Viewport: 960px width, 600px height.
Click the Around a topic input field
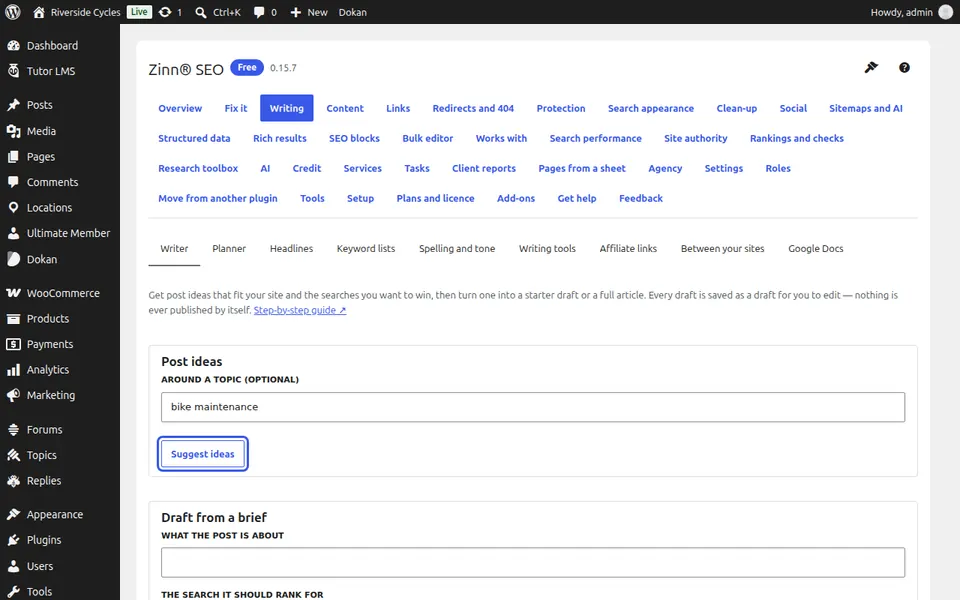click(533, 407)
